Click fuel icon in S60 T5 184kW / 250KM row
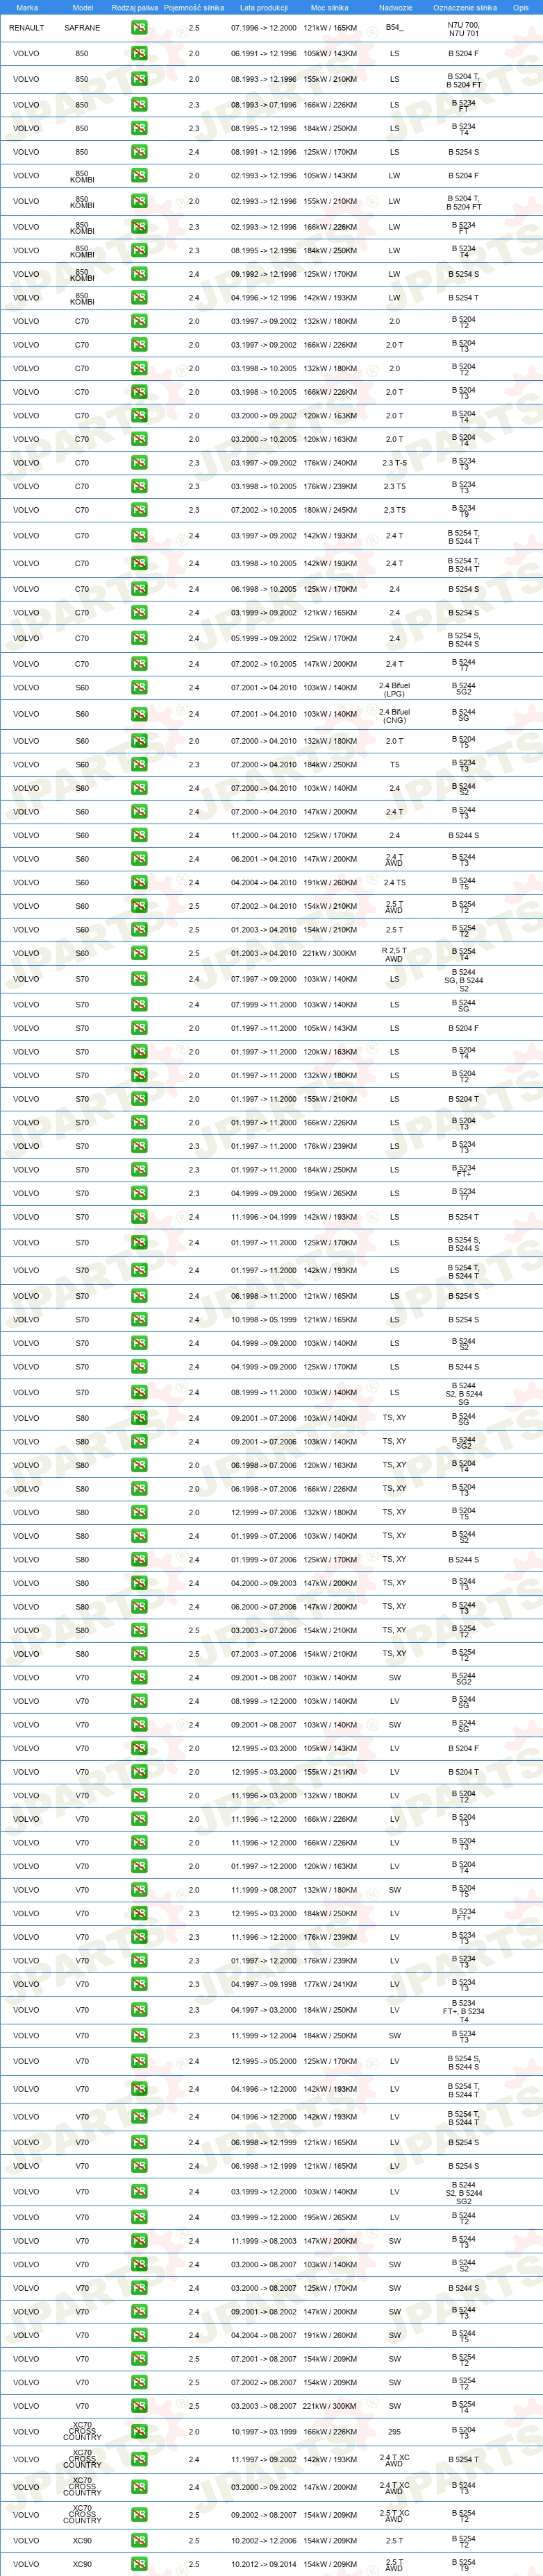 click(139, 765)
